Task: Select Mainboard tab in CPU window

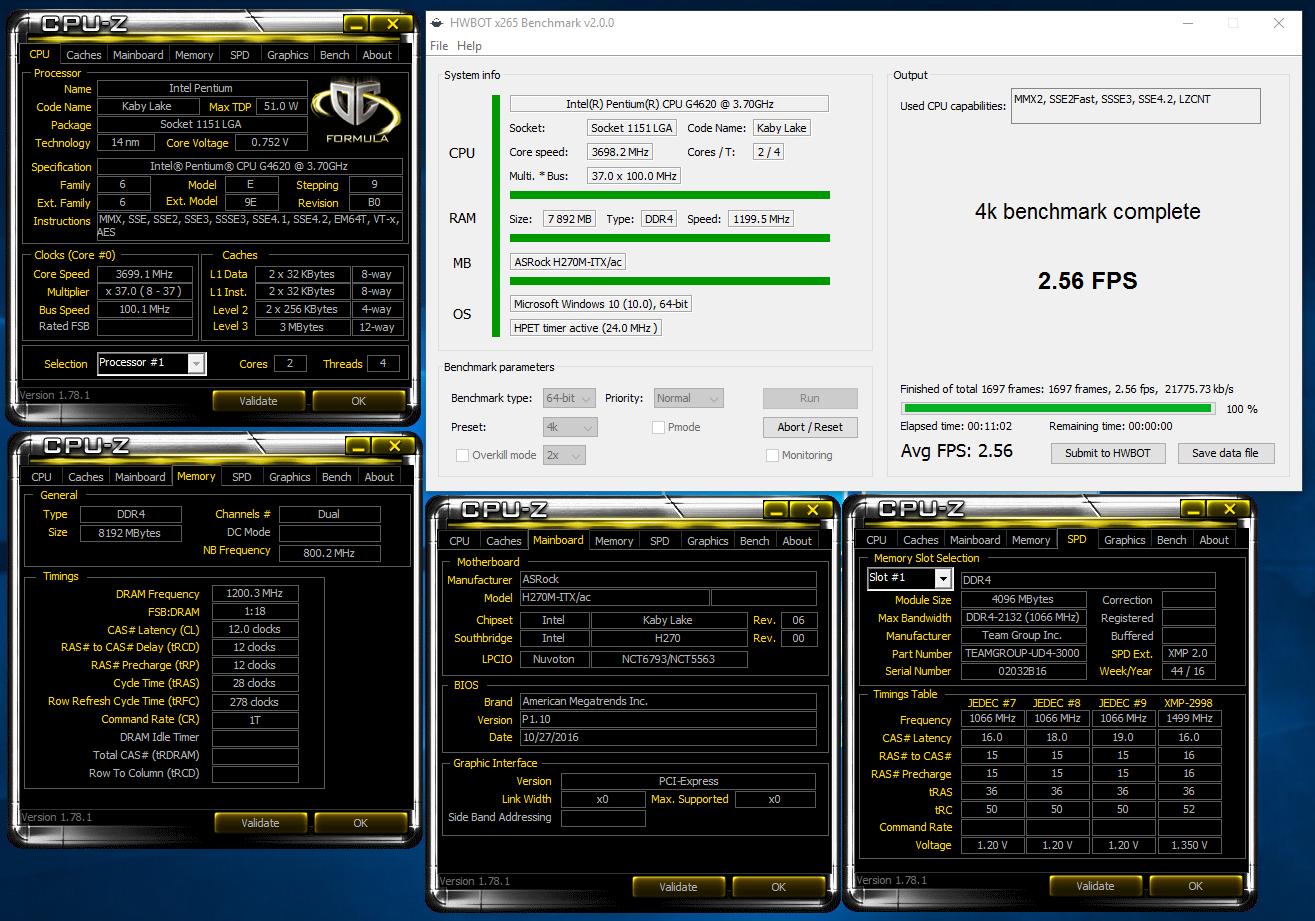Action: click(138, 55)
